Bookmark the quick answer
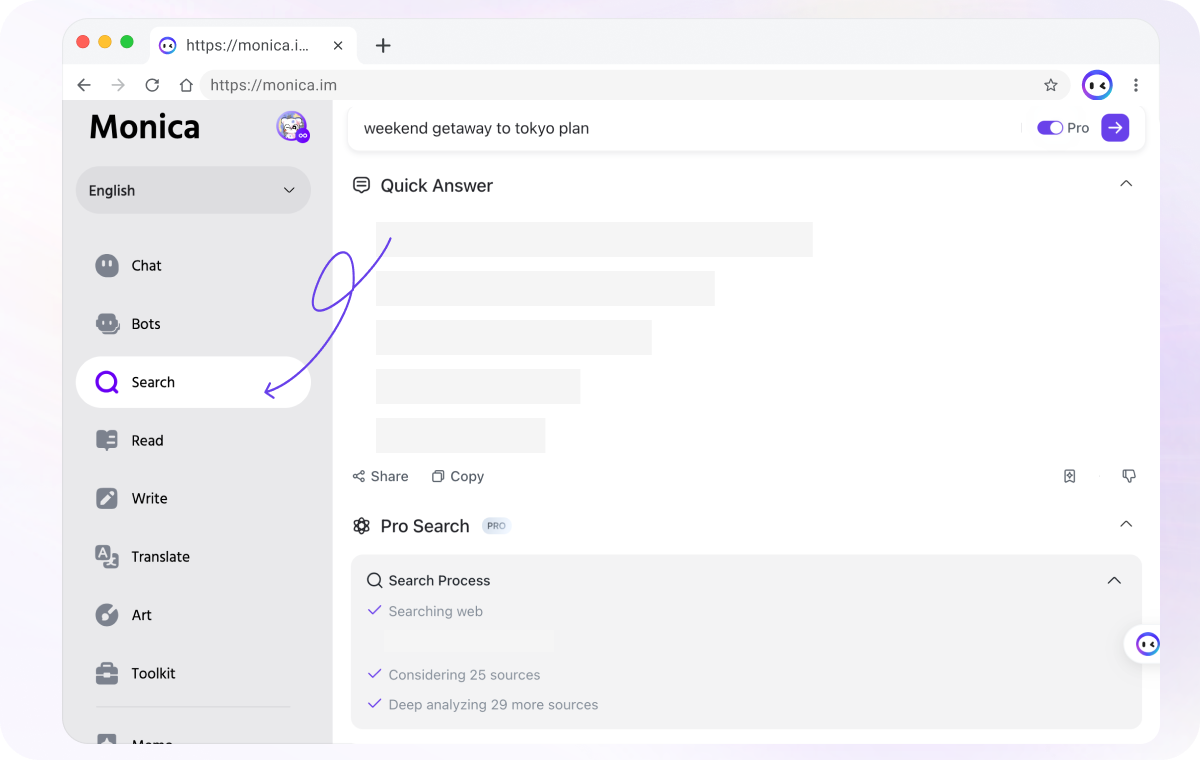 [1069, 476]
